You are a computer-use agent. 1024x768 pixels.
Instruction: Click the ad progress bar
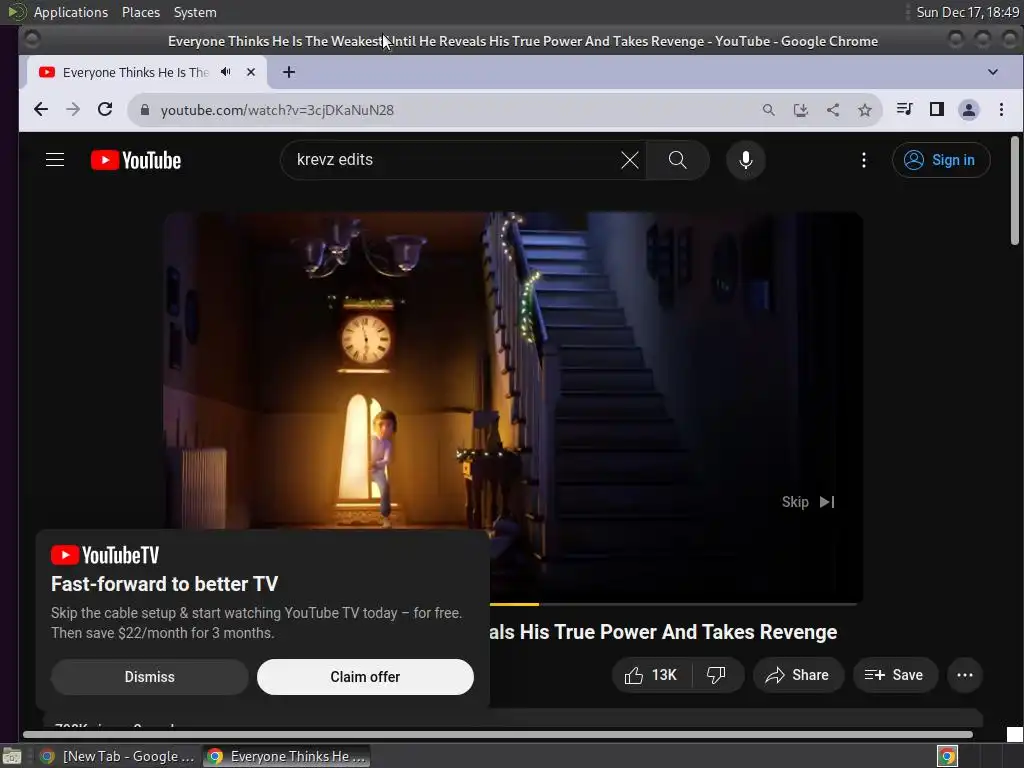(x=673, y=604)
